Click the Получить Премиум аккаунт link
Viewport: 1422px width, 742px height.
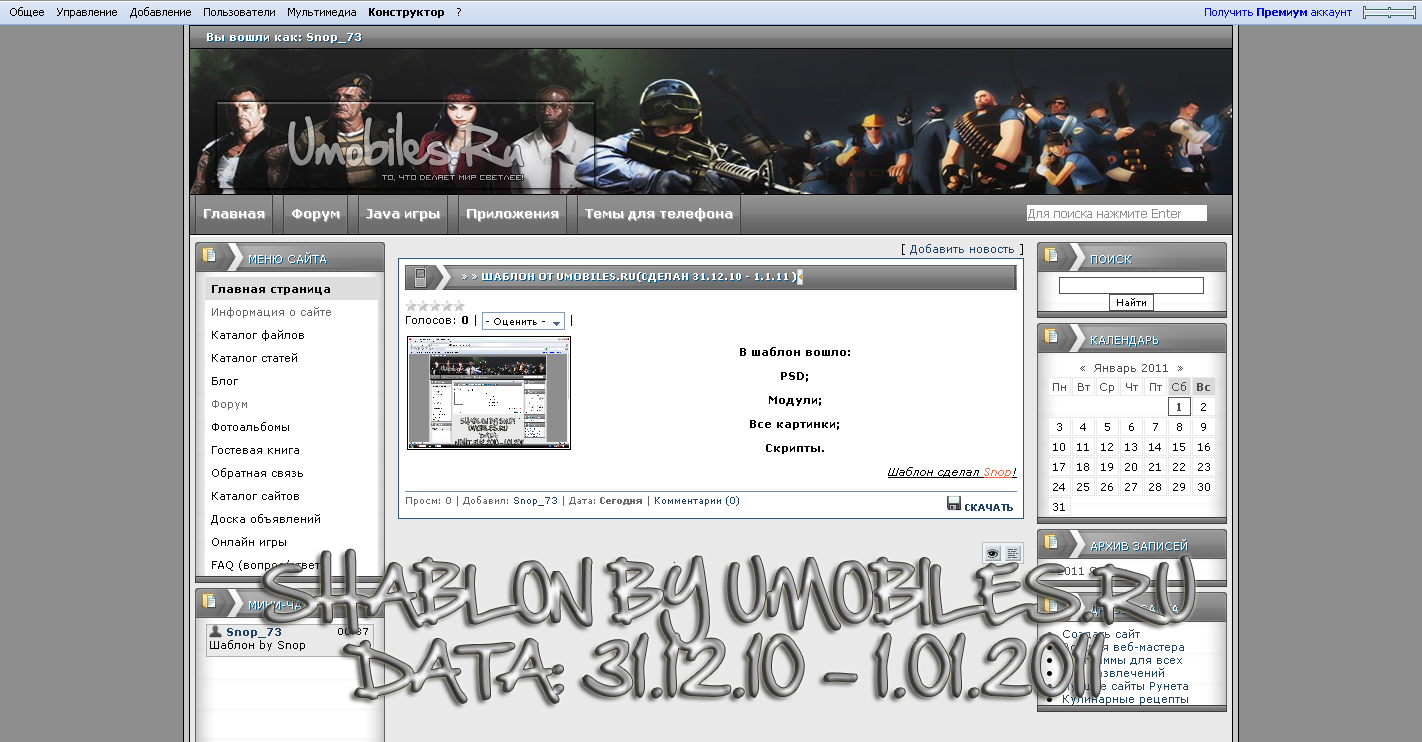(1278, 12)
